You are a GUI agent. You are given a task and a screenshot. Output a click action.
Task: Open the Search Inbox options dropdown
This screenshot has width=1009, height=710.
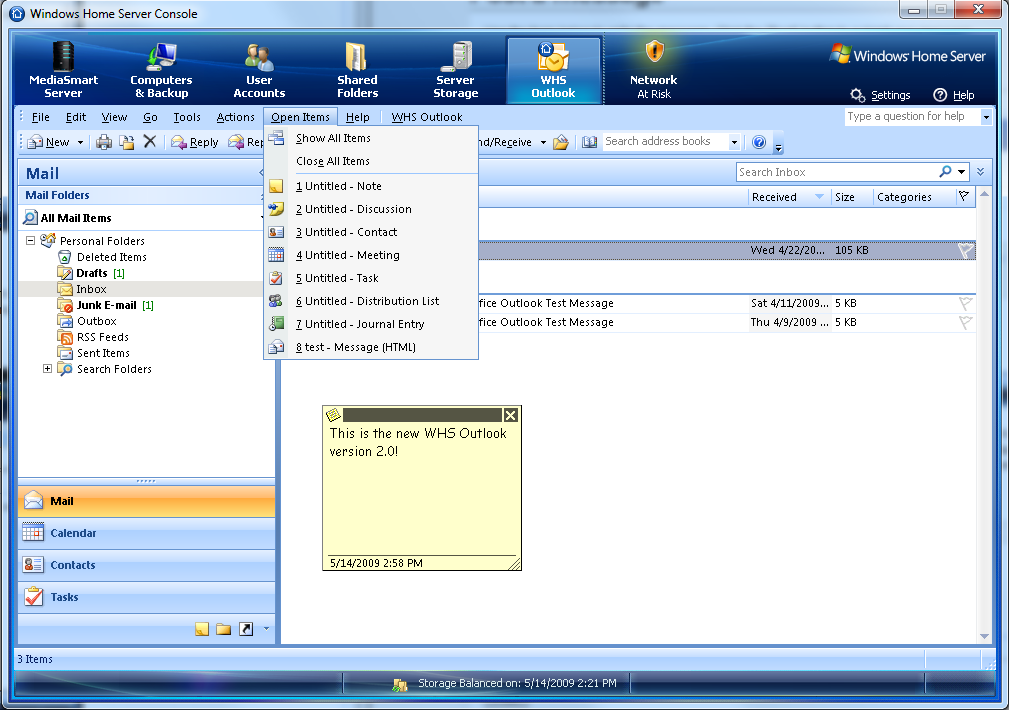[x=961, y=172]
